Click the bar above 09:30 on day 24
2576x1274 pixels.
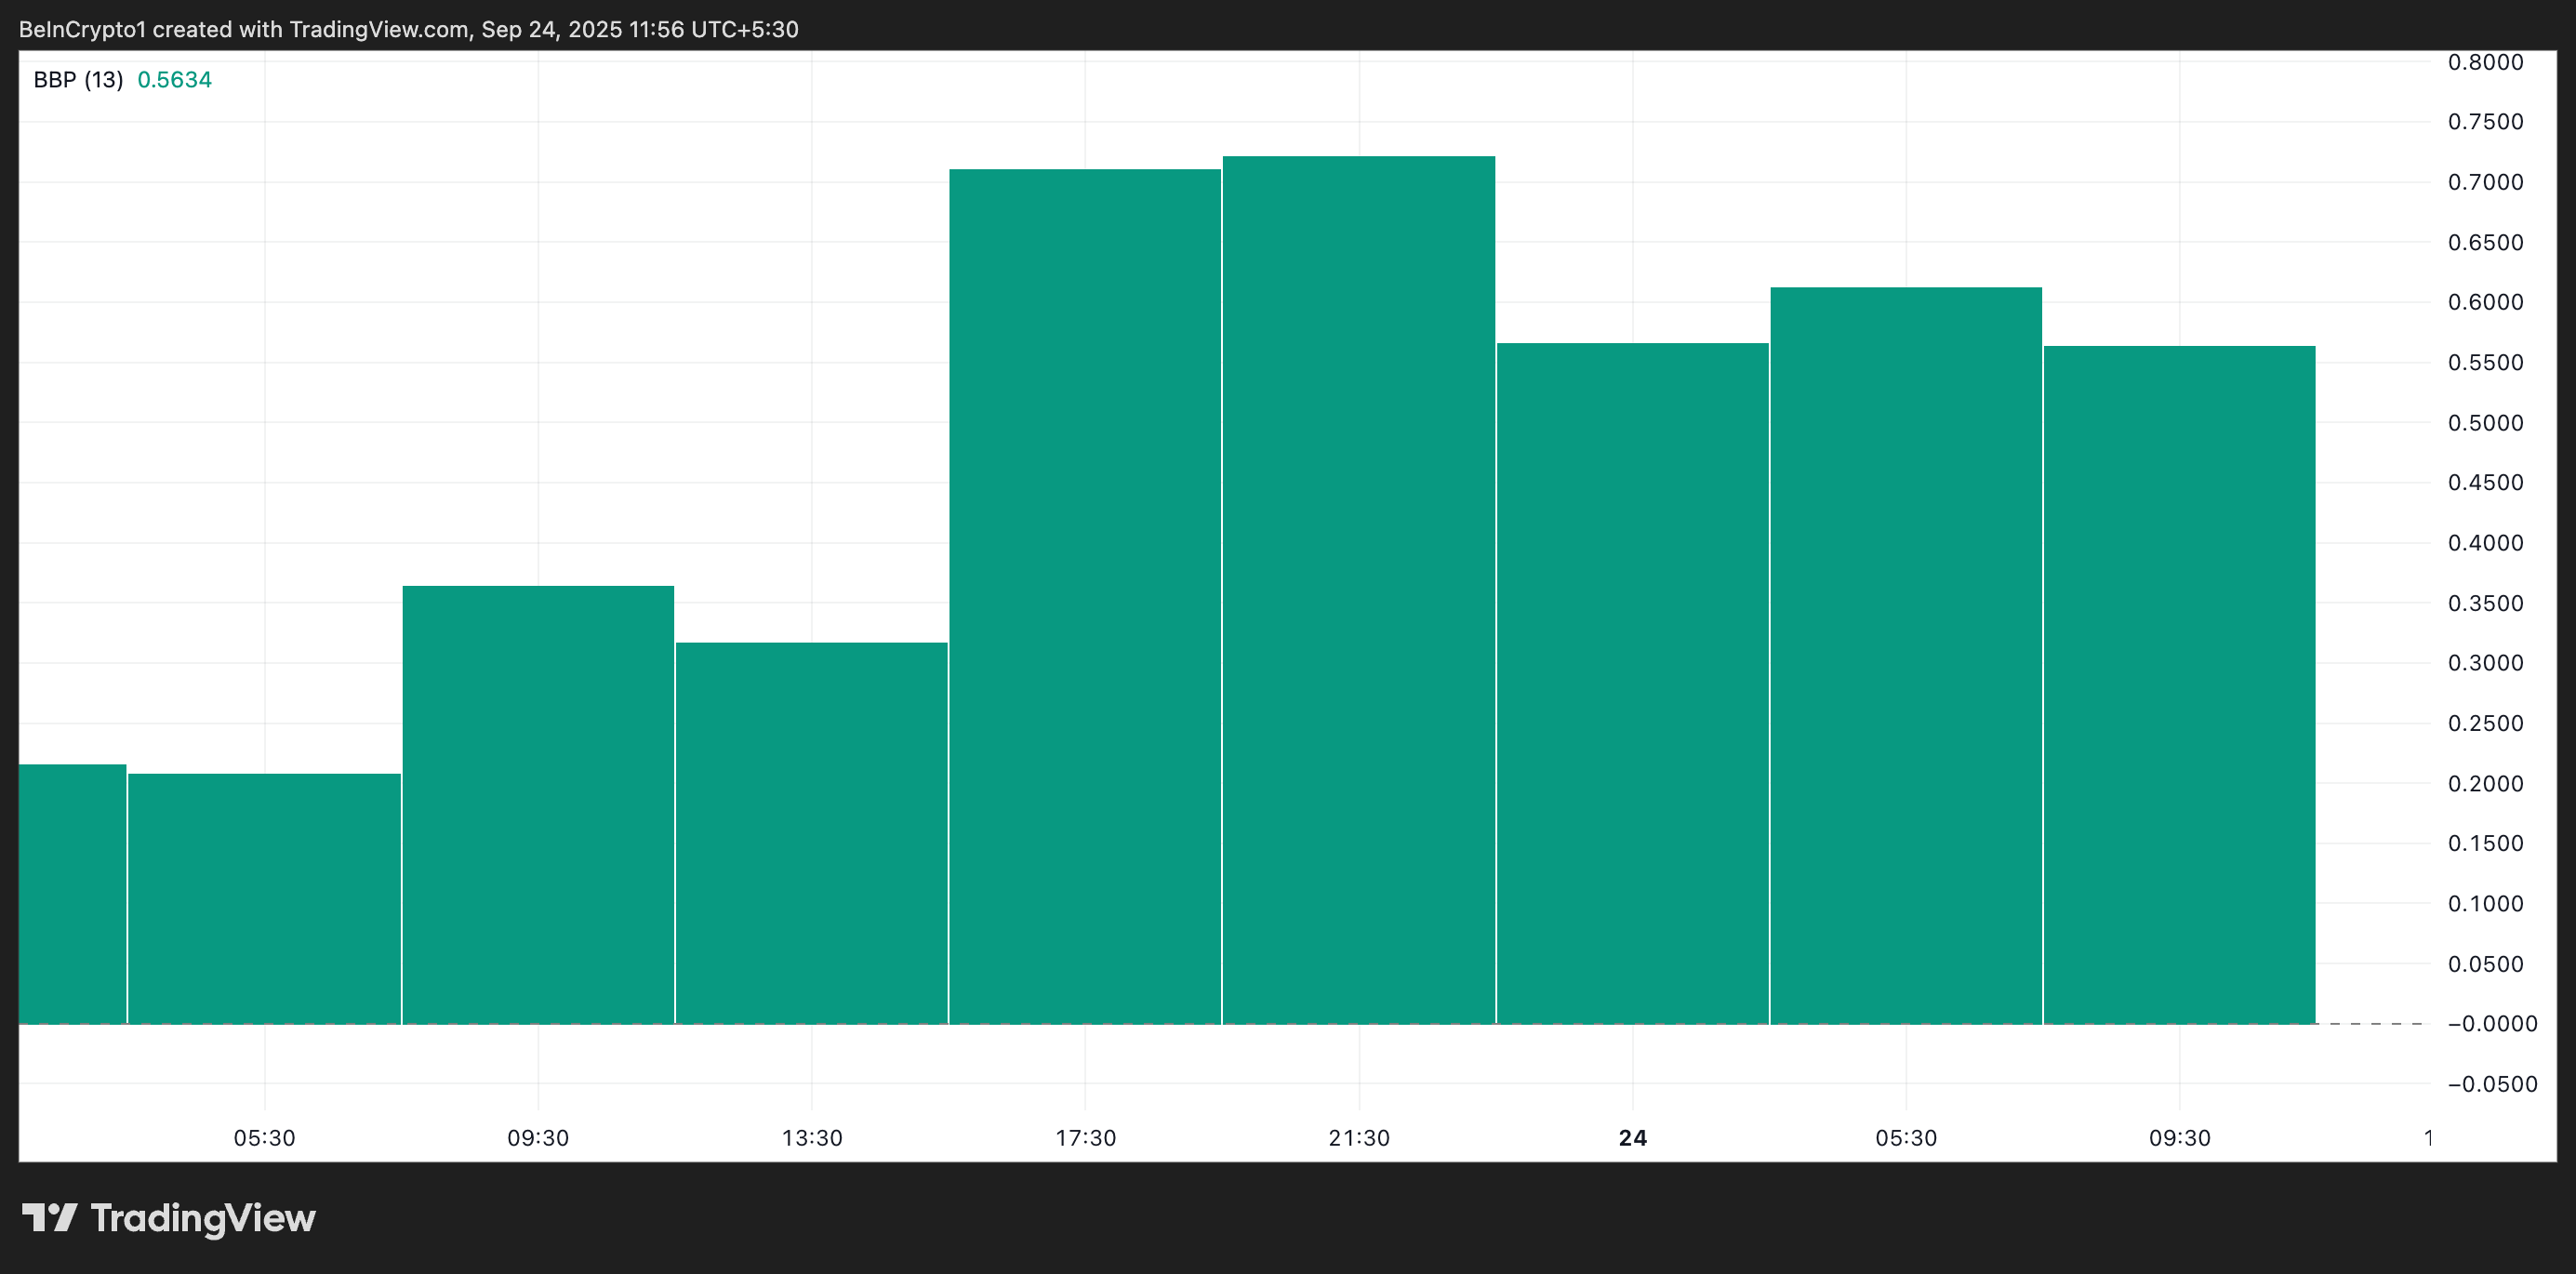(x=2179, y=685)
